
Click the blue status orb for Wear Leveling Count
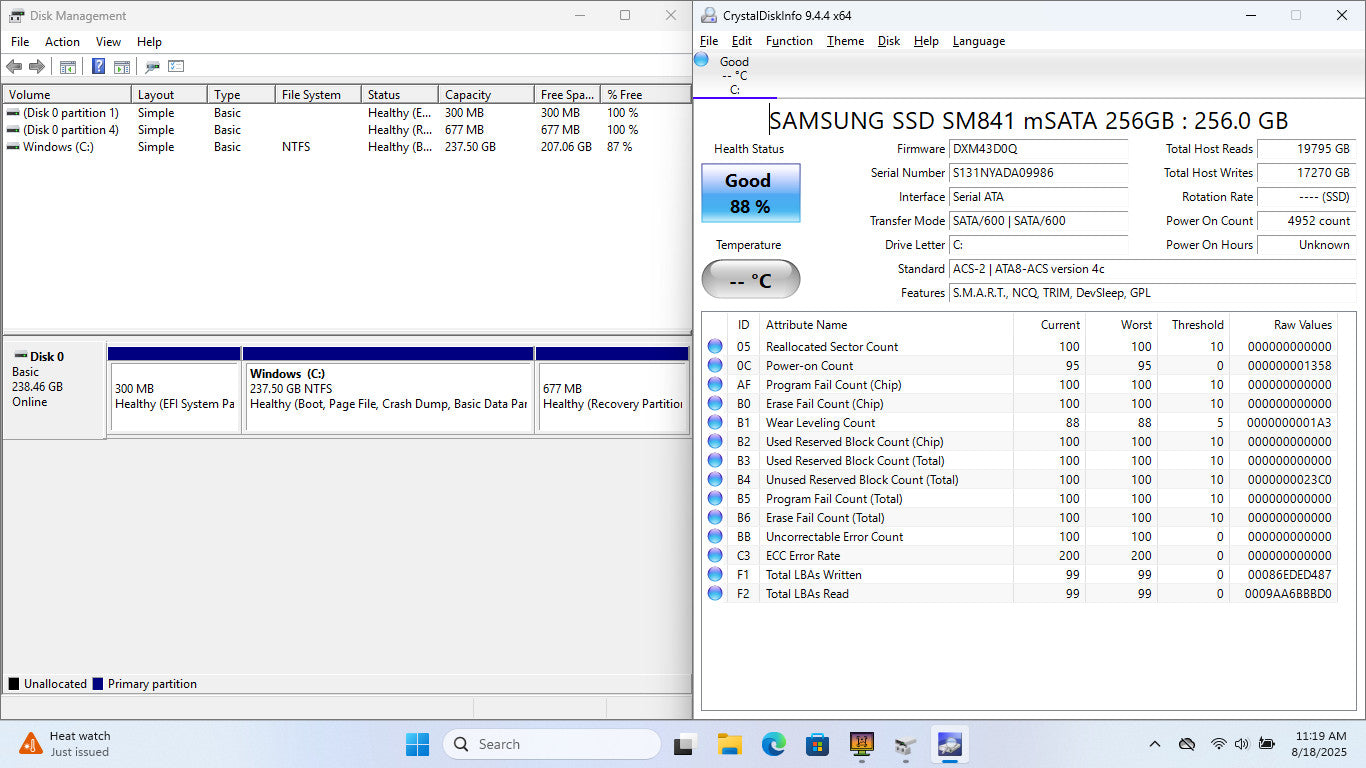point(715,423)
